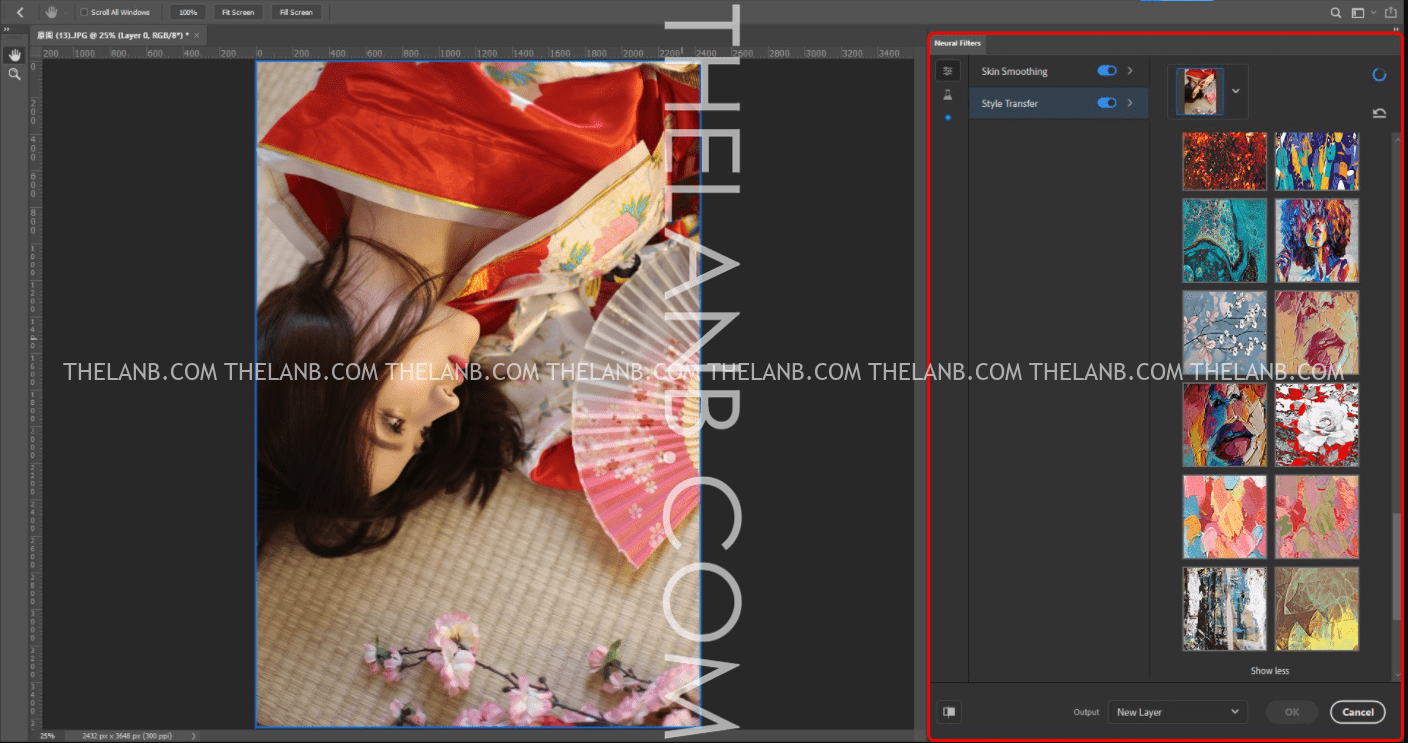
Task: Expand Skin Smoothing settings with its chevron
Action: [1130, 71]
